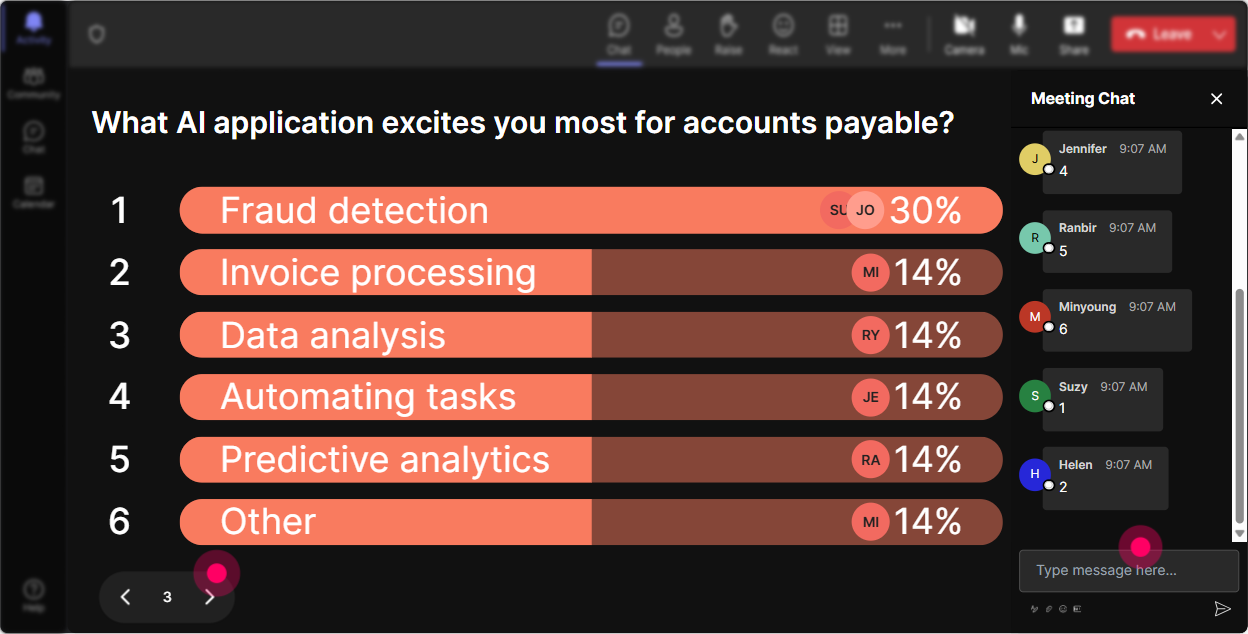Click the JE voter avatar on Automating tasks
Image resolution: width=1248 pixels, height=634 pixels.
coord(871,397)
